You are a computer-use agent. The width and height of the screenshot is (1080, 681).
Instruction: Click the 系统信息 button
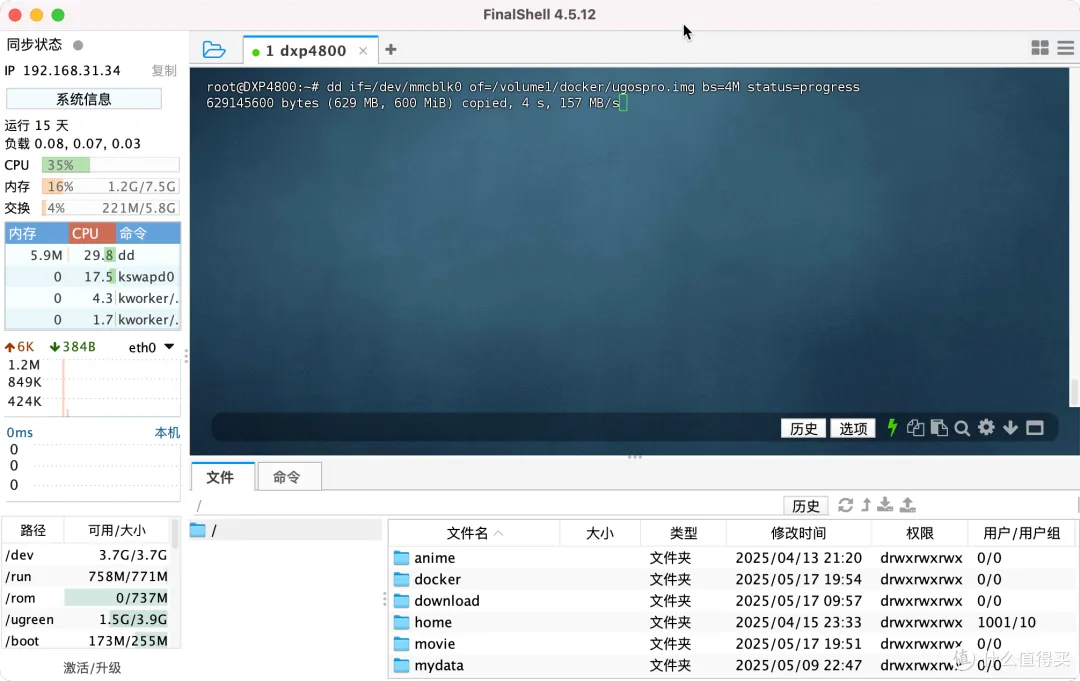pos(84,99)
